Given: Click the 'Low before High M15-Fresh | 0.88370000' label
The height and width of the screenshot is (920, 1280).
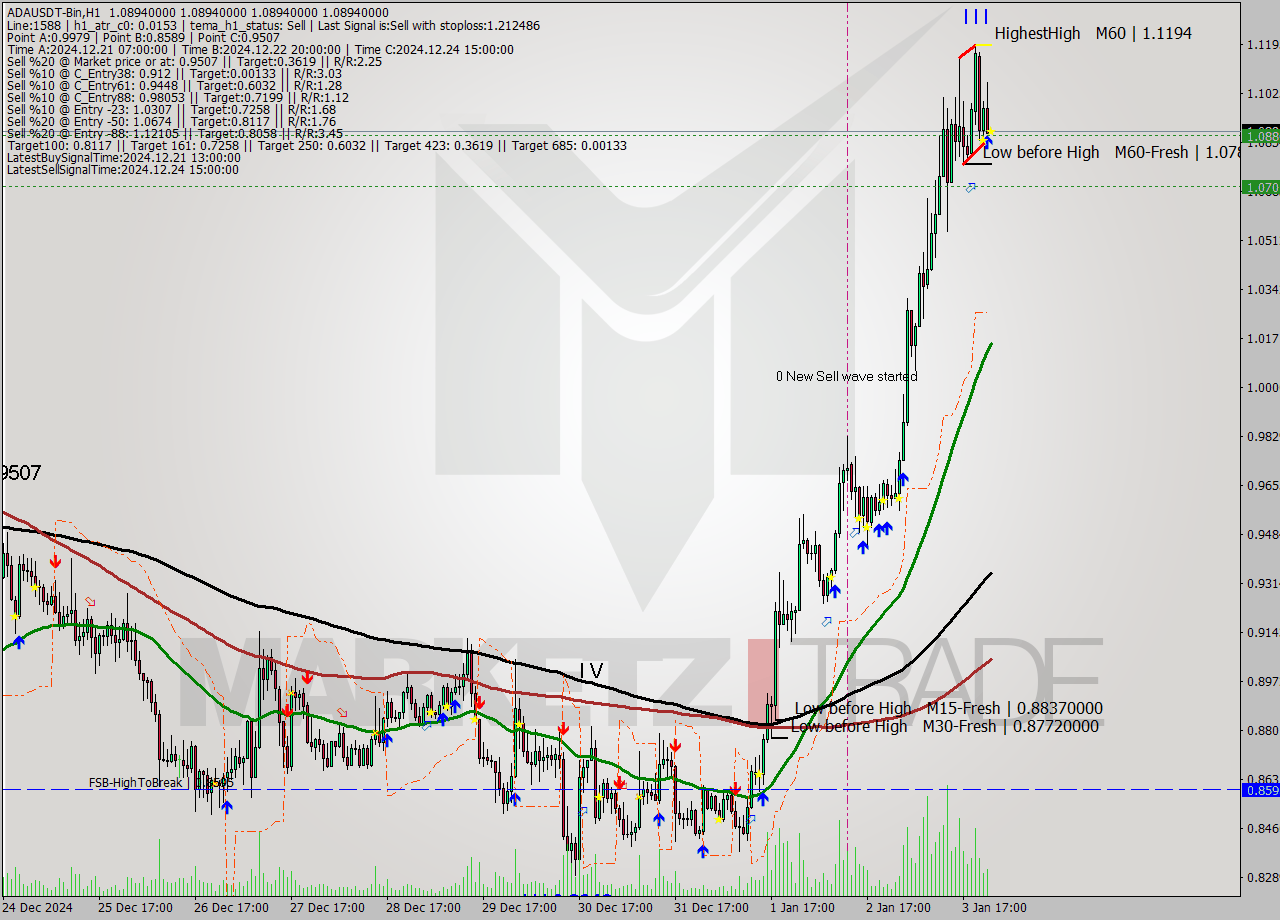Looking at the screenshot, I should point(948,708).
